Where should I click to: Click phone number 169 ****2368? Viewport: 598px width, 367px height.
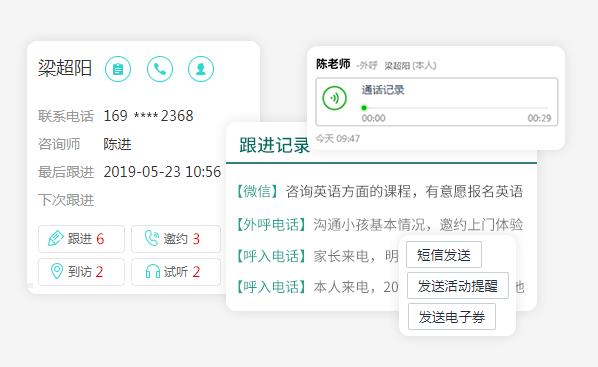click(x=148, y=116)
